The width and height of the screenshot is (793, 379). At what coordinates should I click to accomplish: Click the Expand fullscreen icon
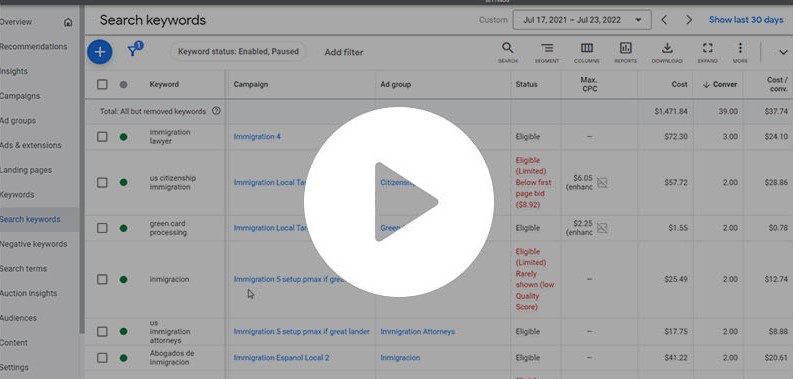(708, 53)
